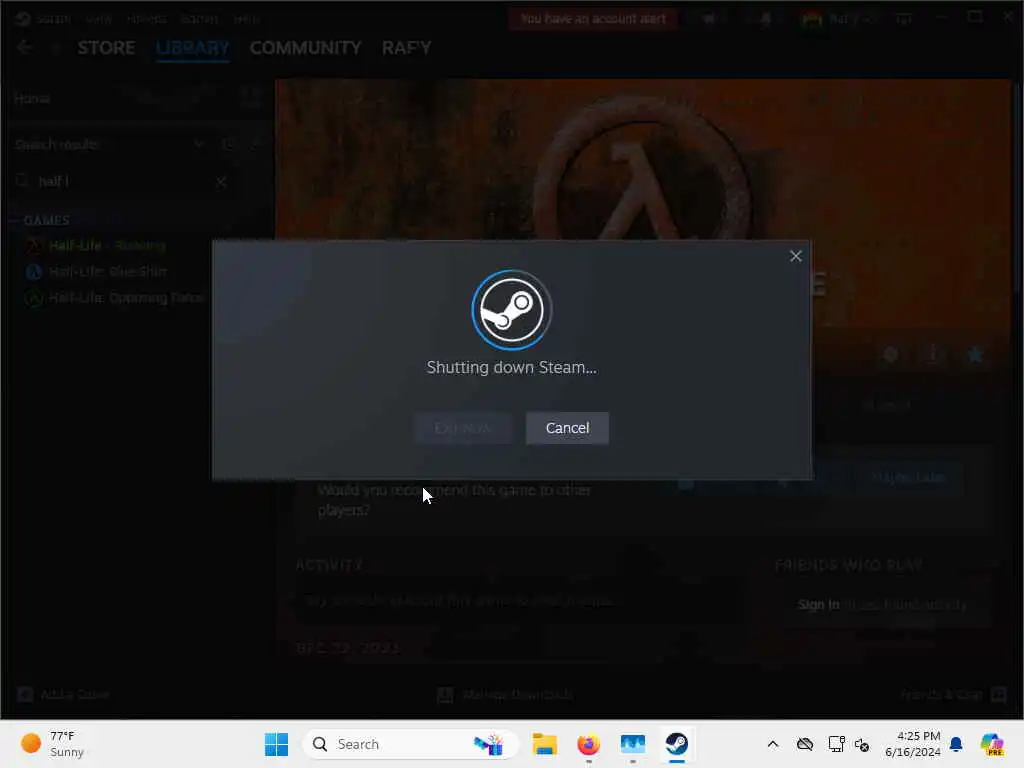Viewport: 1024px width, 768px height.
Task: Click the taskbar Search box
Action: coord(410,744)
